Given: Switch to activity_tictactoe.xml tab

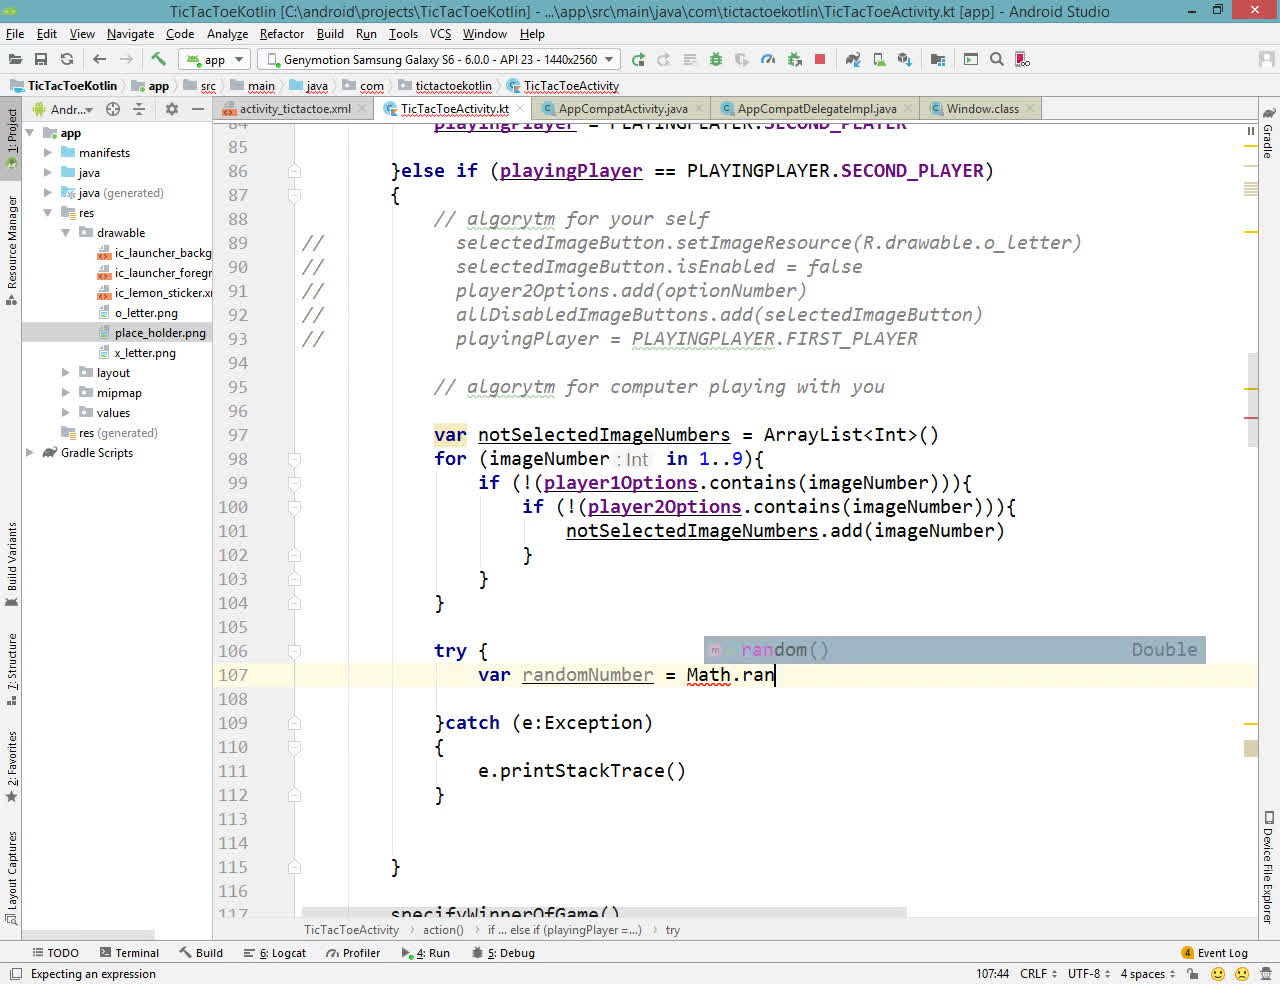Looking at the screenshot, I should [x=294, y=109].
